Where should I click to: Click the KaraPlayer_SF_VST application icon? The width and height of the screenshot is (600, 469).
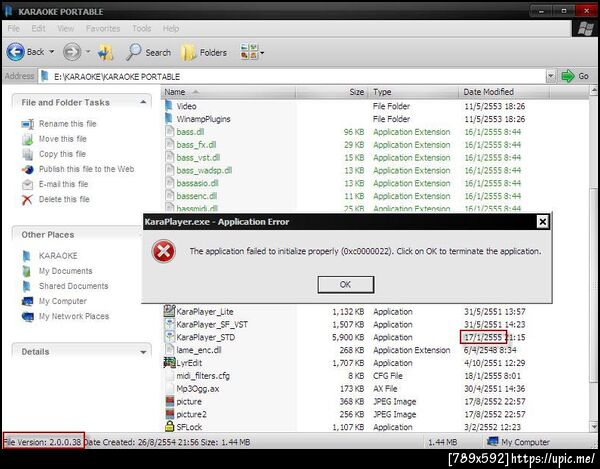(170, 324)
